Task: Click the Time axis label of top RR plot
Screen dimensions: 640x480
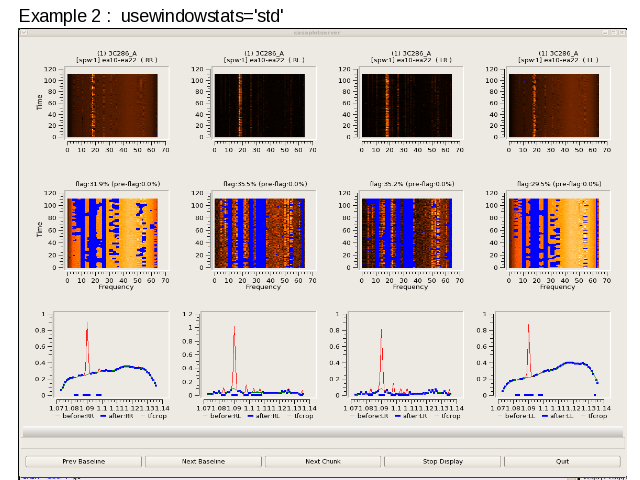Action: (x=40, y=102)
